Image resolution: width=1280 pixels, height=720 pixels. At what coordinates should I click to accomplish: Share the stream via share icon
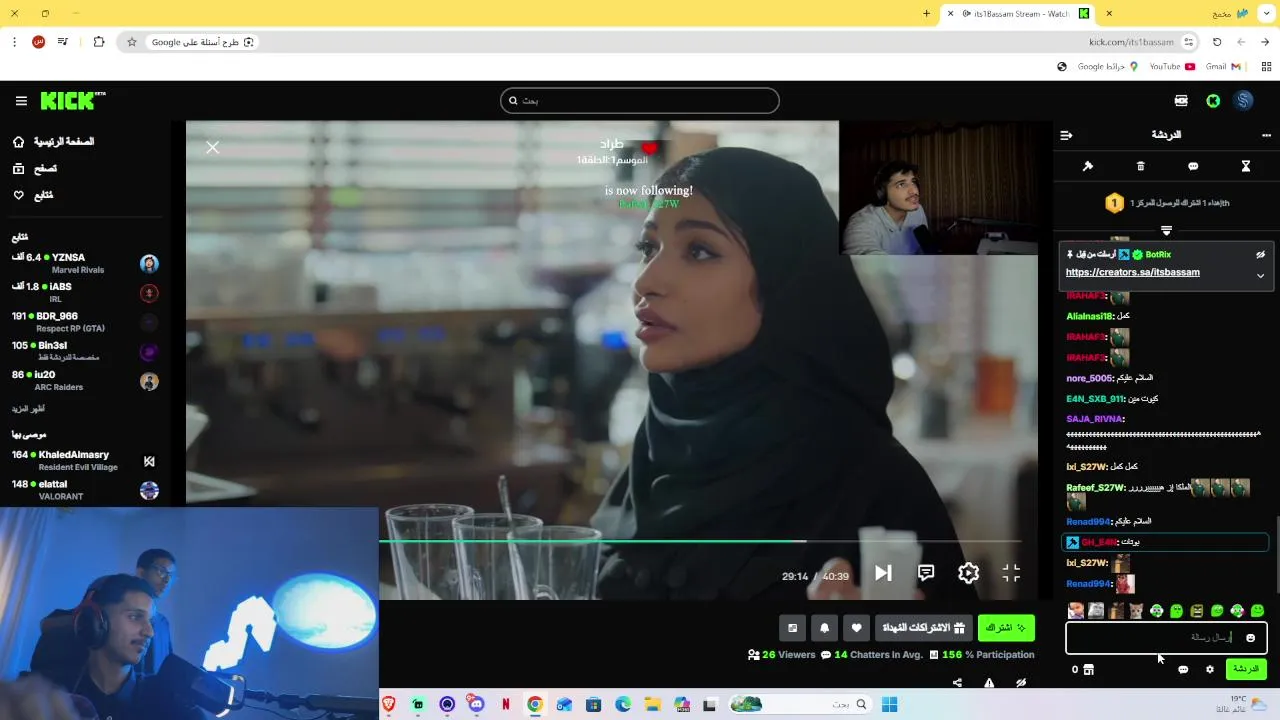(x=957, y=683)
